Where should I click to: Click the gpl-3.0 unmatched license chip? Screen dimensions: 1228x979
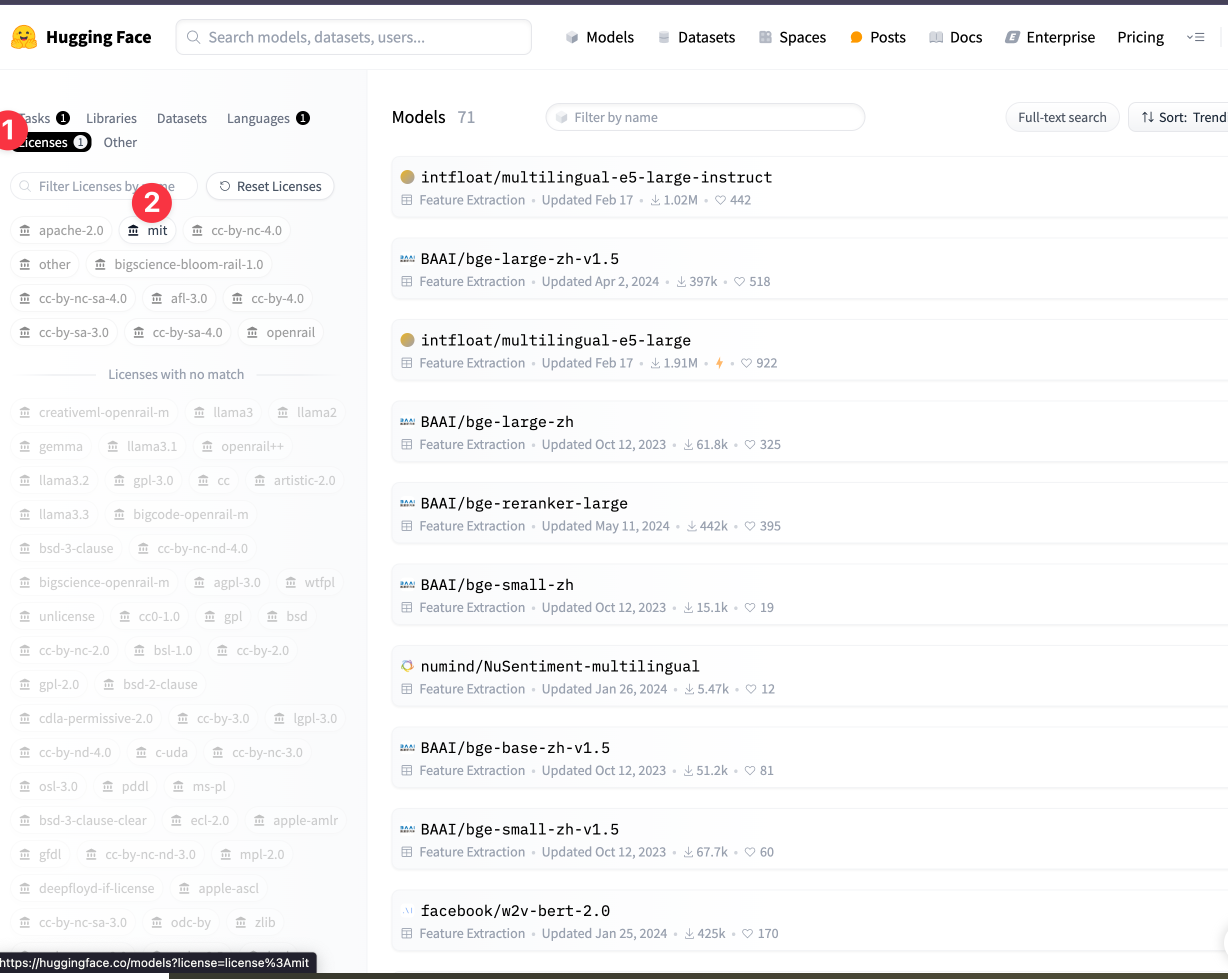(143, 480)
